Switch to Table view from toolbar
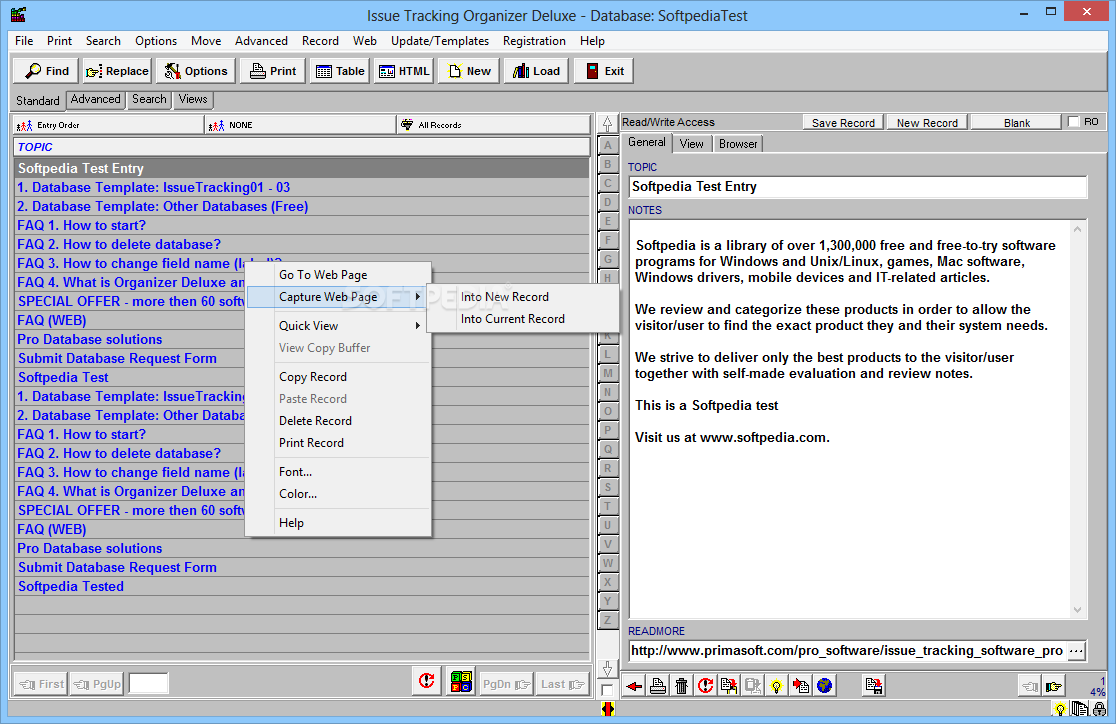This screenshot has height=724, width=1116. click(x=339, y=71)
